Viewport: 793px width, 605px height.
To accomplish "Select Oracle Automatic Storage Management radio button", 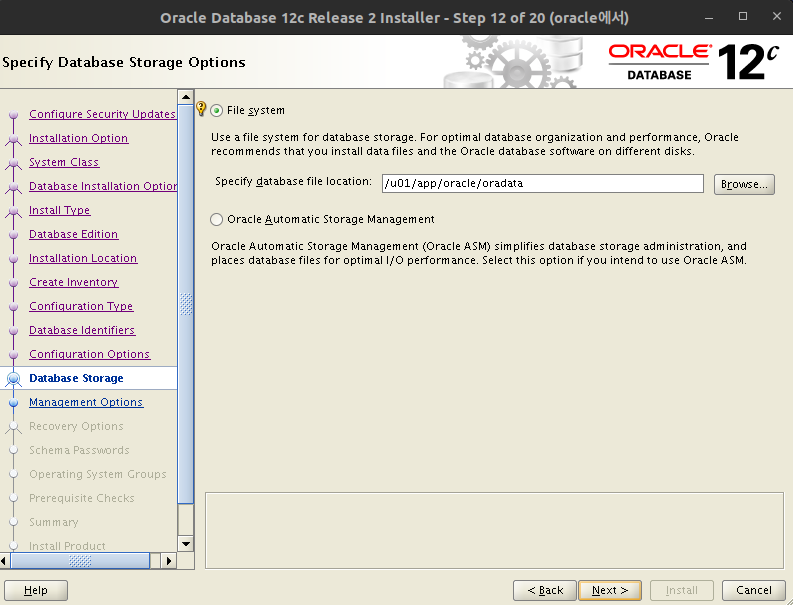I will [216, 219].
